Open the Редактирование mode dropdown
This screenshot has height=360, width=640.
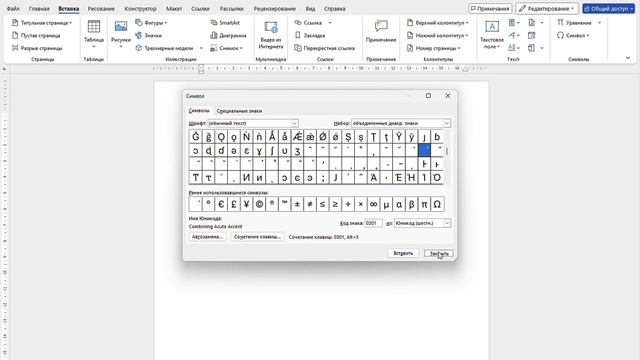click(547, 9)
